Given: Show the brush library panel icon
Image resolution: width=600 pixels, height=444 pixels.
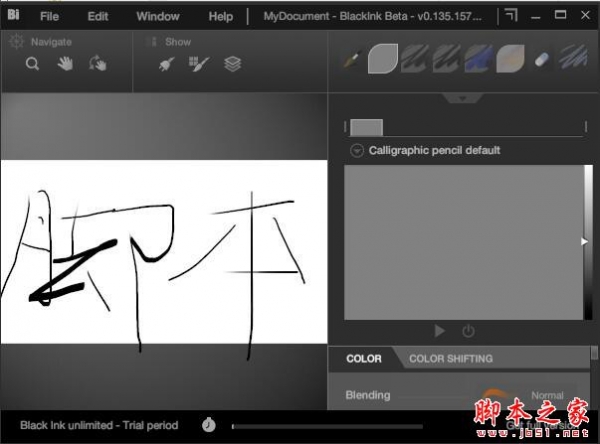Looking at the screenshot, I should 198,64.
